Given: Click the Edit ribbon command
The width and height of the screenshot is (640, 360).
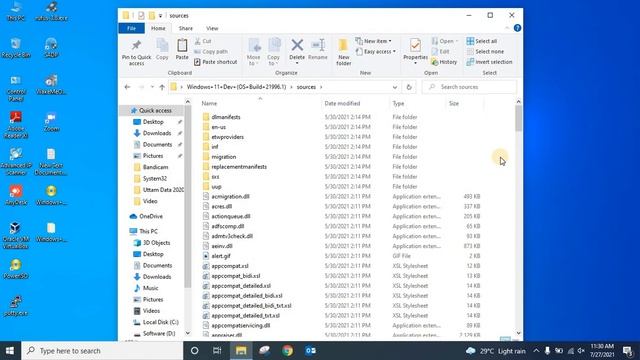Looking at the screenshot, I should (440, 51).
